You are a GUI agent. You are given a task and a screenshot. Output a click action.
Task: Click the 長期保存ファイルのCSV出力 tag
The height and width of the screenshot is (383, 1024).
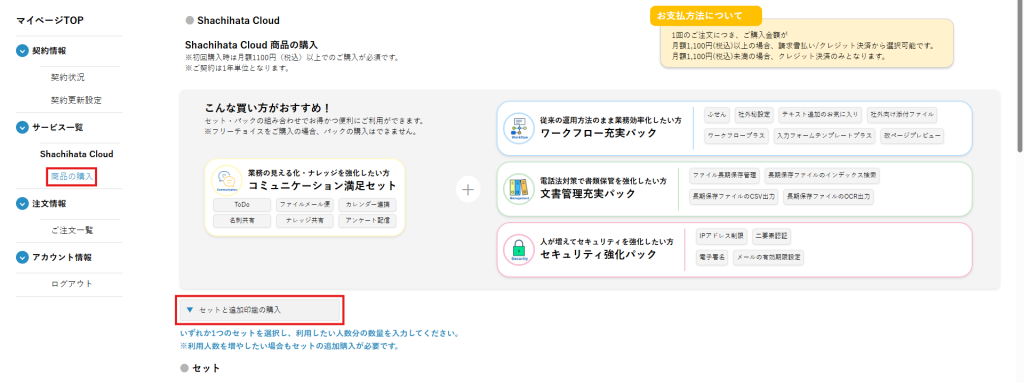734,196
